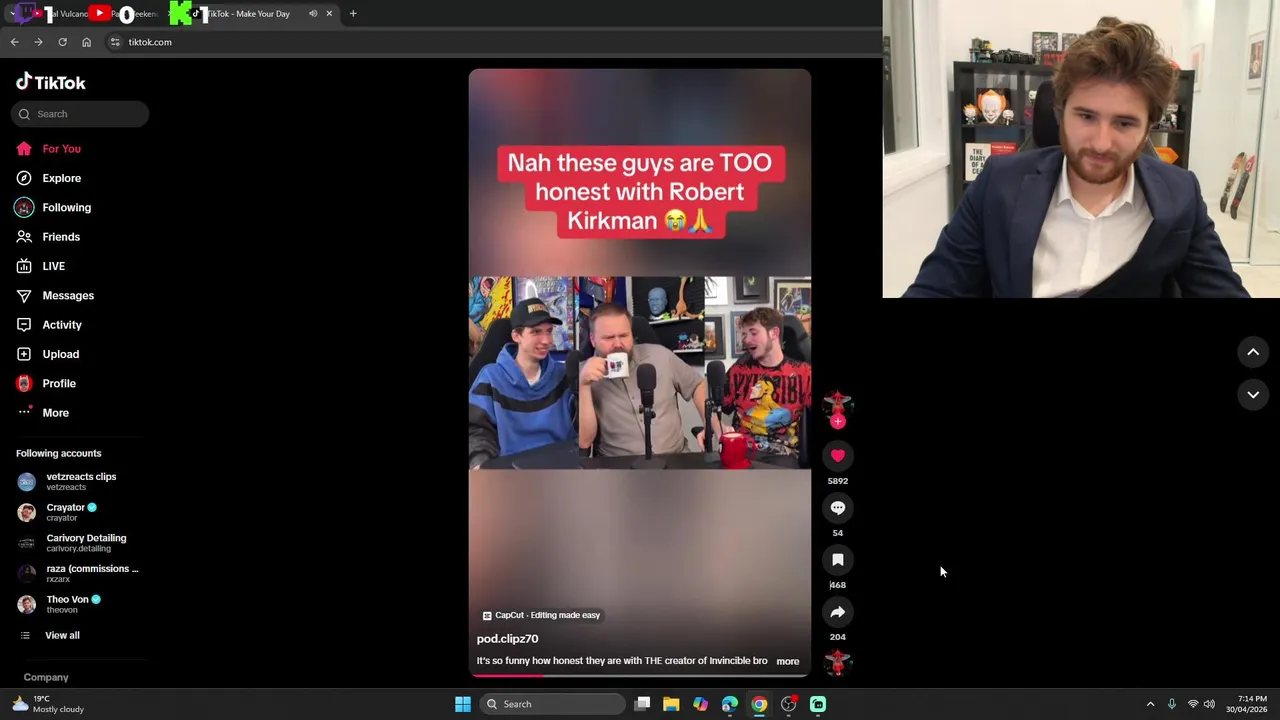Go to the next video
Screen dimensions: 1280x720
pyautogui.click(x=1253, y=395)
